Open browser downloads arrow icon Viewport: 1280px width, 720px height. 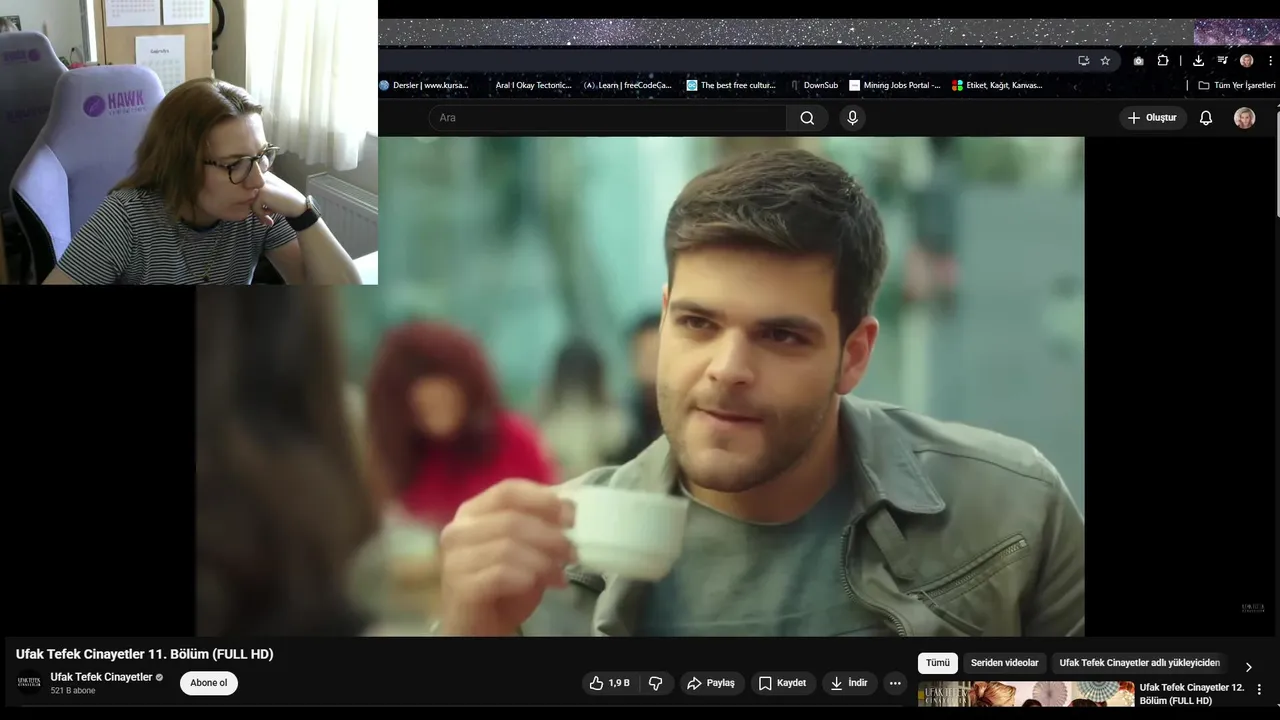[1198, 61]
